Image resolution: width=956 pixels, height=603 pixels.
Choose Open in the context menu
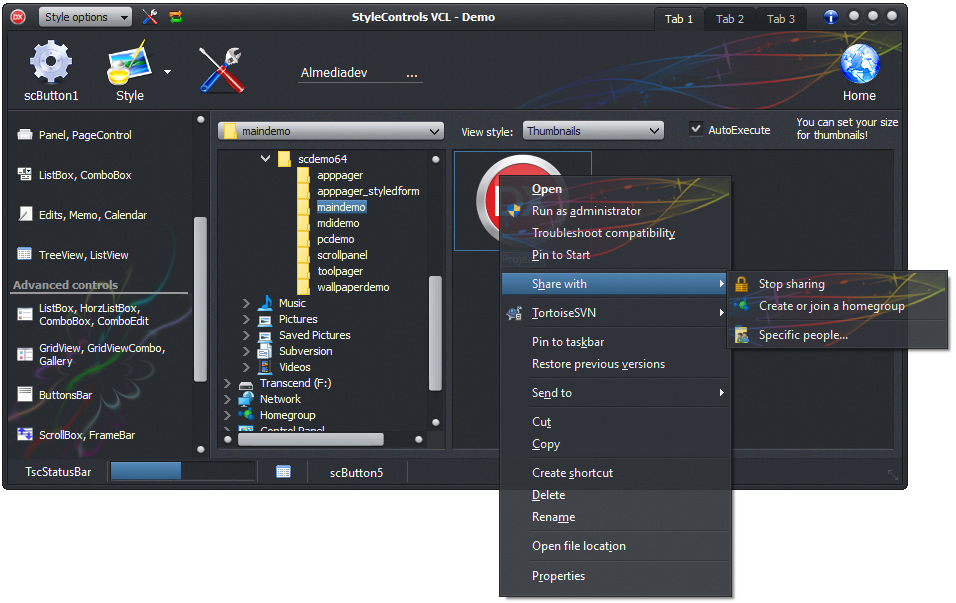[x=616, y=189]
